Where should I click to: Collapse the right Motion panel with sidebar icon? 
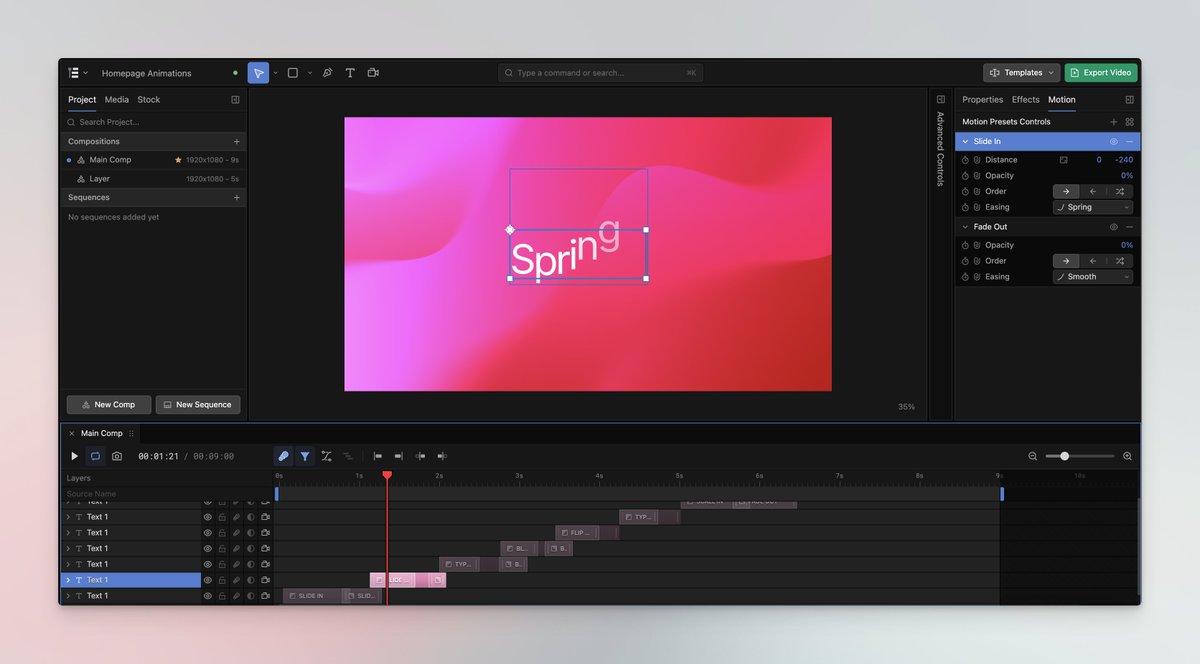1129,100
